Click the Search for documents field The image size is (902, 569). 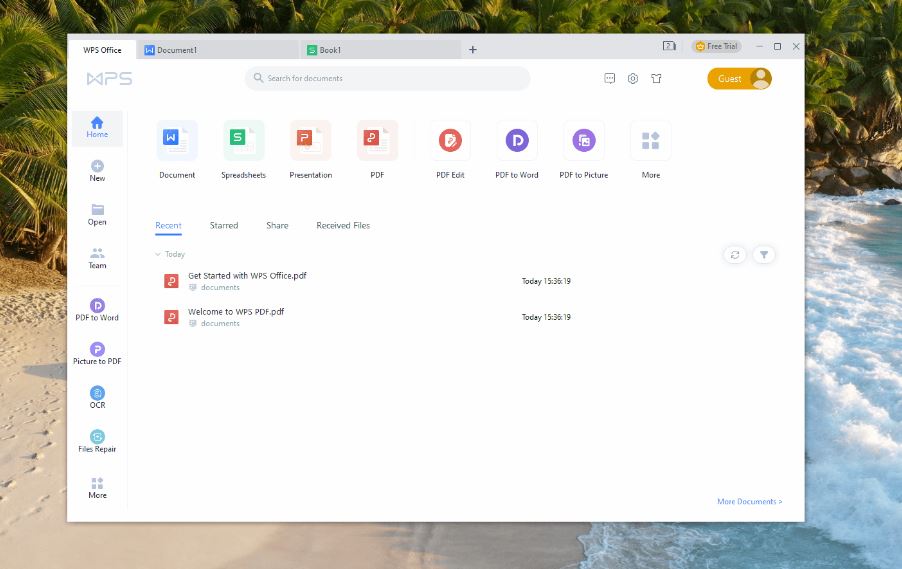(387, 78)
